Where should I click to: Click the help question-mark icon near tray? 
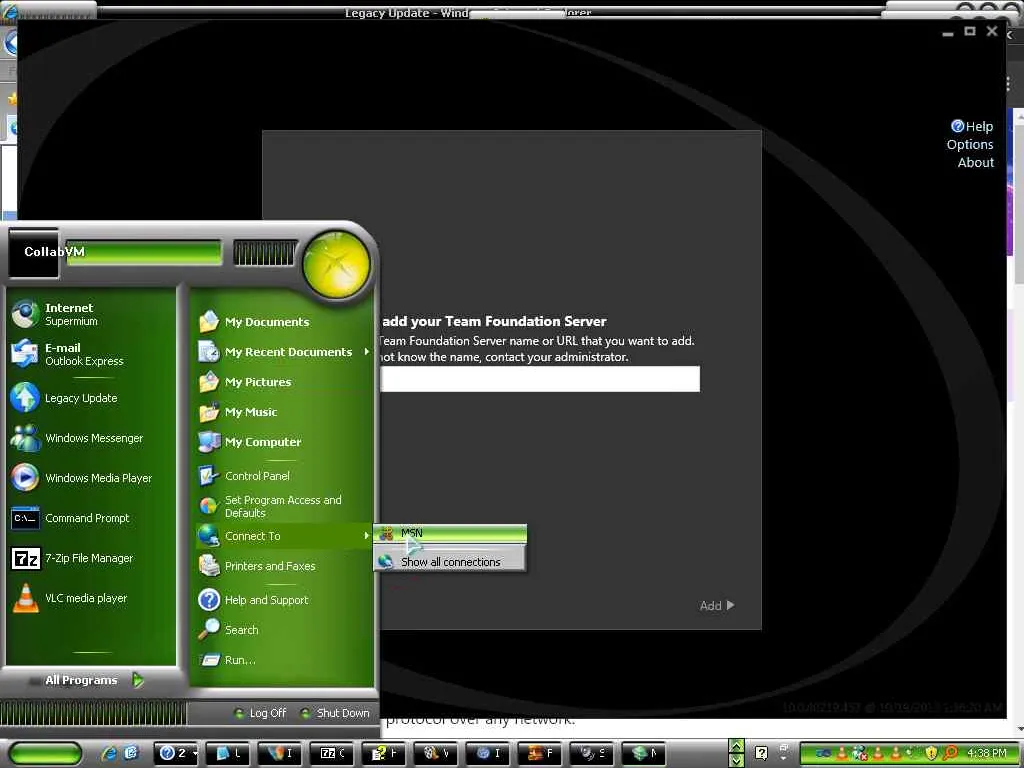coord(761,753)
